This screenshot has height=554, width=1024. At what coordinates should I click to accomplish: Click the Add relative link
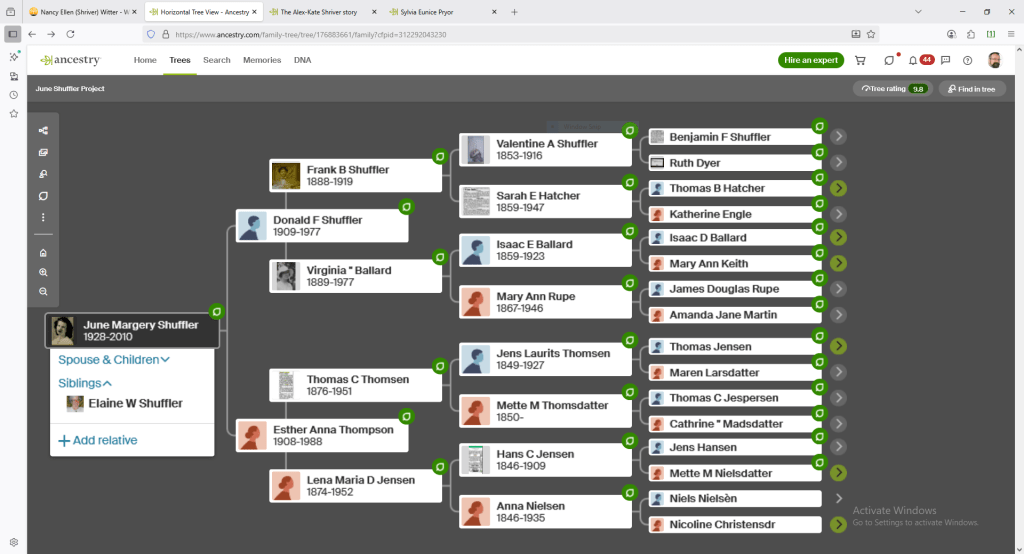(98, 440)
